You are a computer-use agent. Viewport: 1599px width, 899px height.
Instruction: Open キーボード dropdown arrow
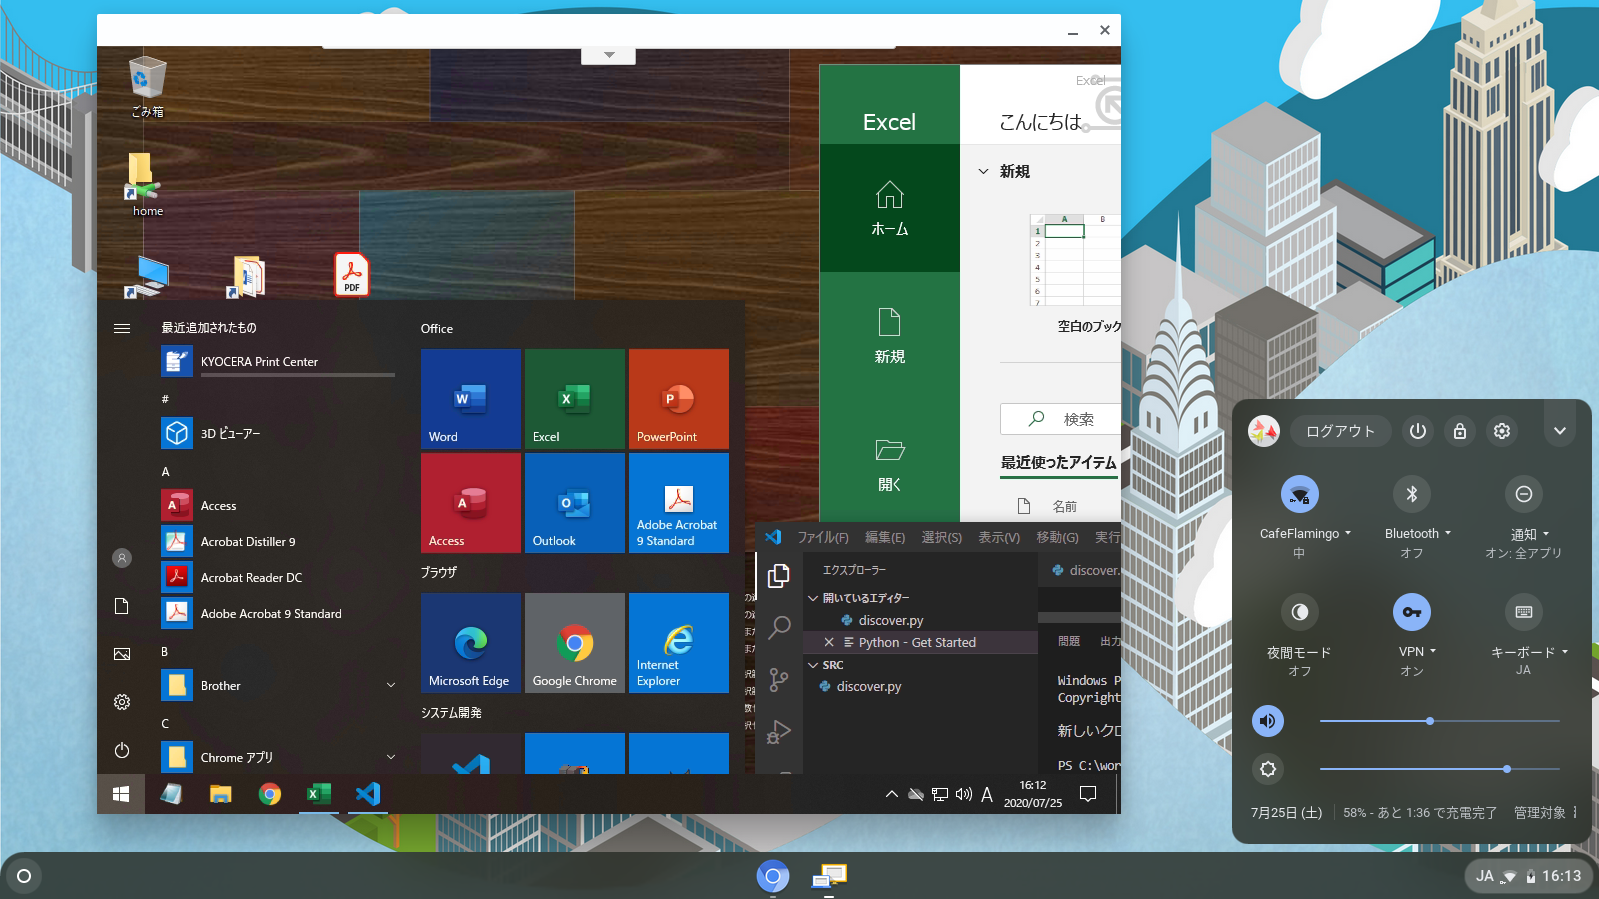pos(1565,652)
